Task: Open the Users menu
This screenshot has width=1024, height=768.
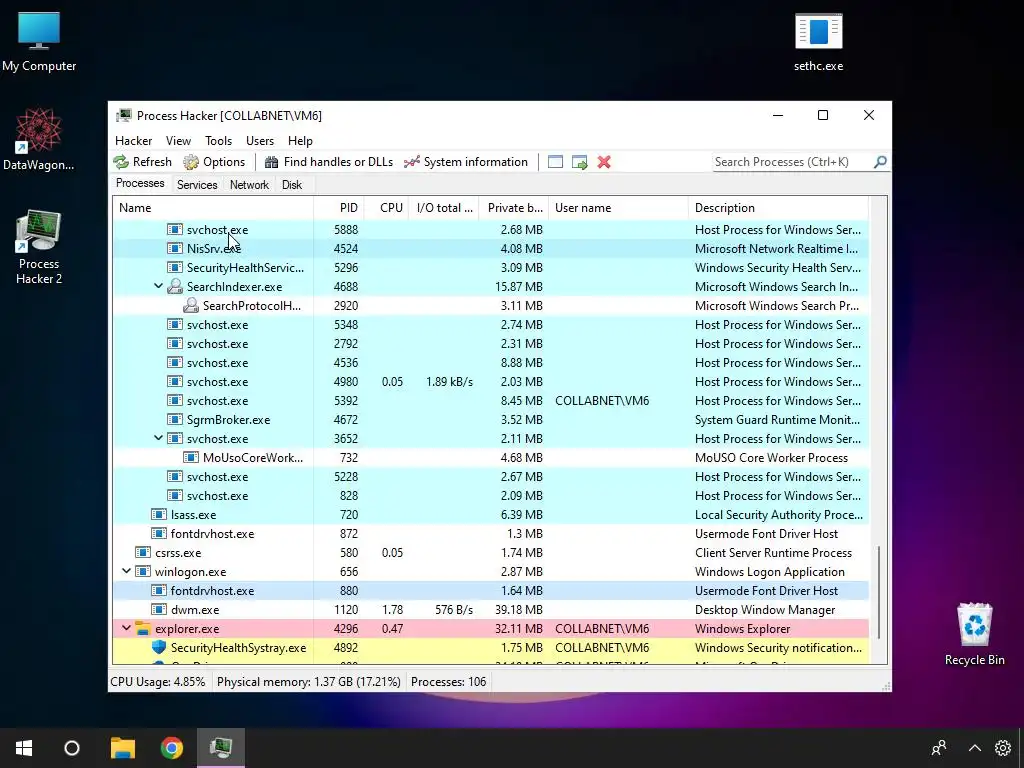Action: (260, 141)
